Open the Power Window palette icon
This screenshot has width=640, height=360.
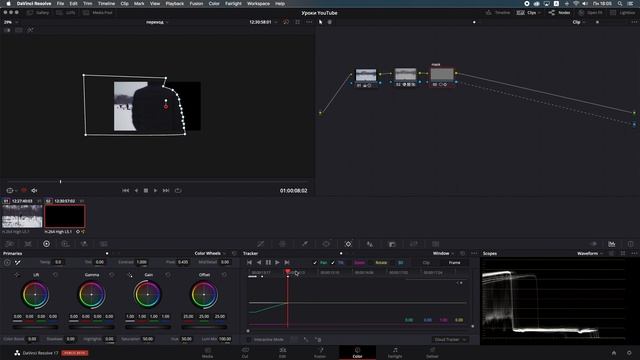[x=326, y=244]
